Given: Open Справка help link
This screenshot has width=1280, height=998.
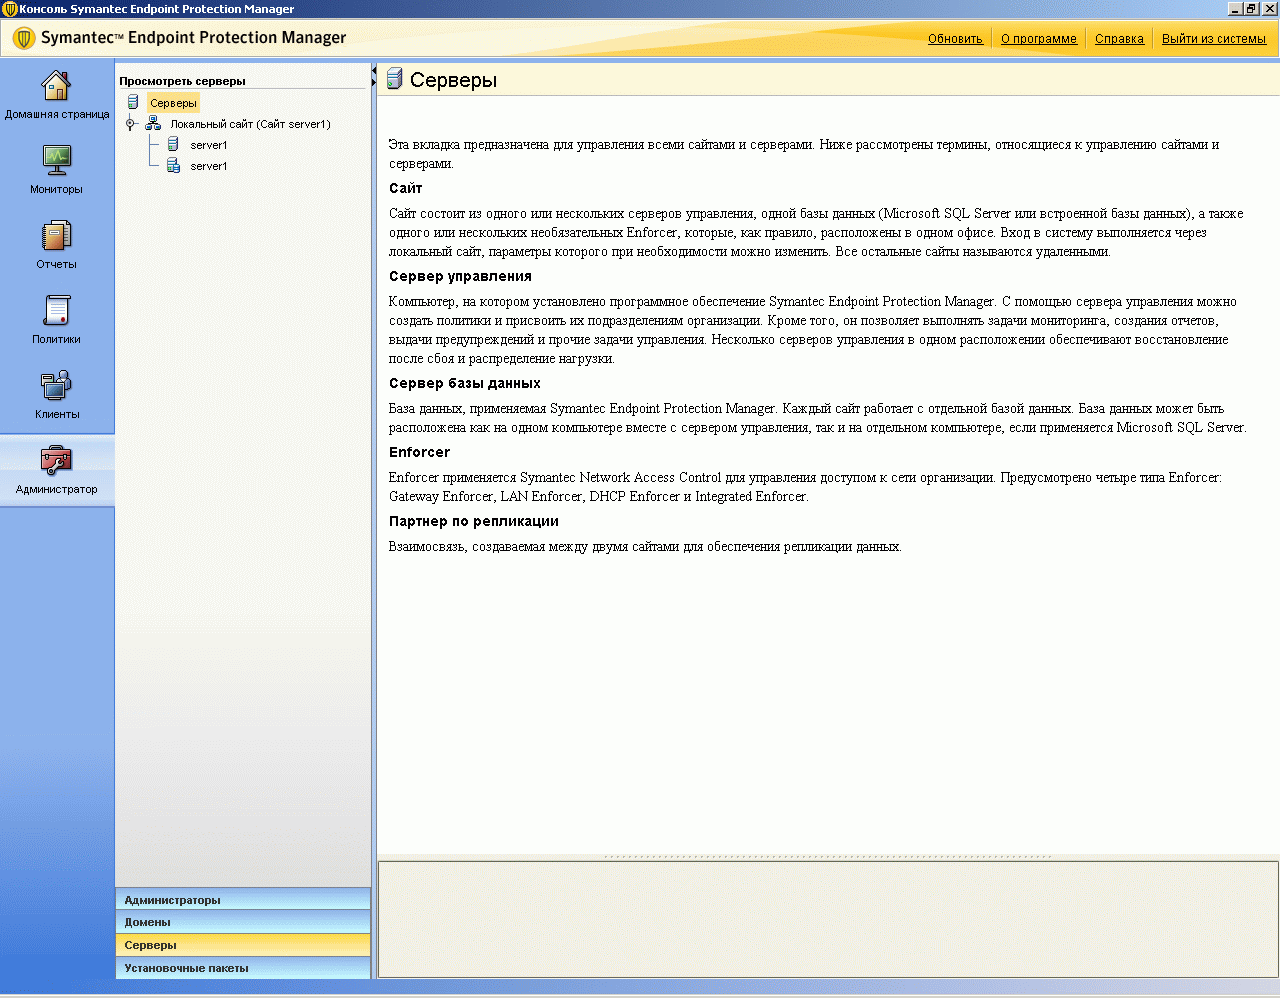Looking at the screenshot, I should [1119, 39].
